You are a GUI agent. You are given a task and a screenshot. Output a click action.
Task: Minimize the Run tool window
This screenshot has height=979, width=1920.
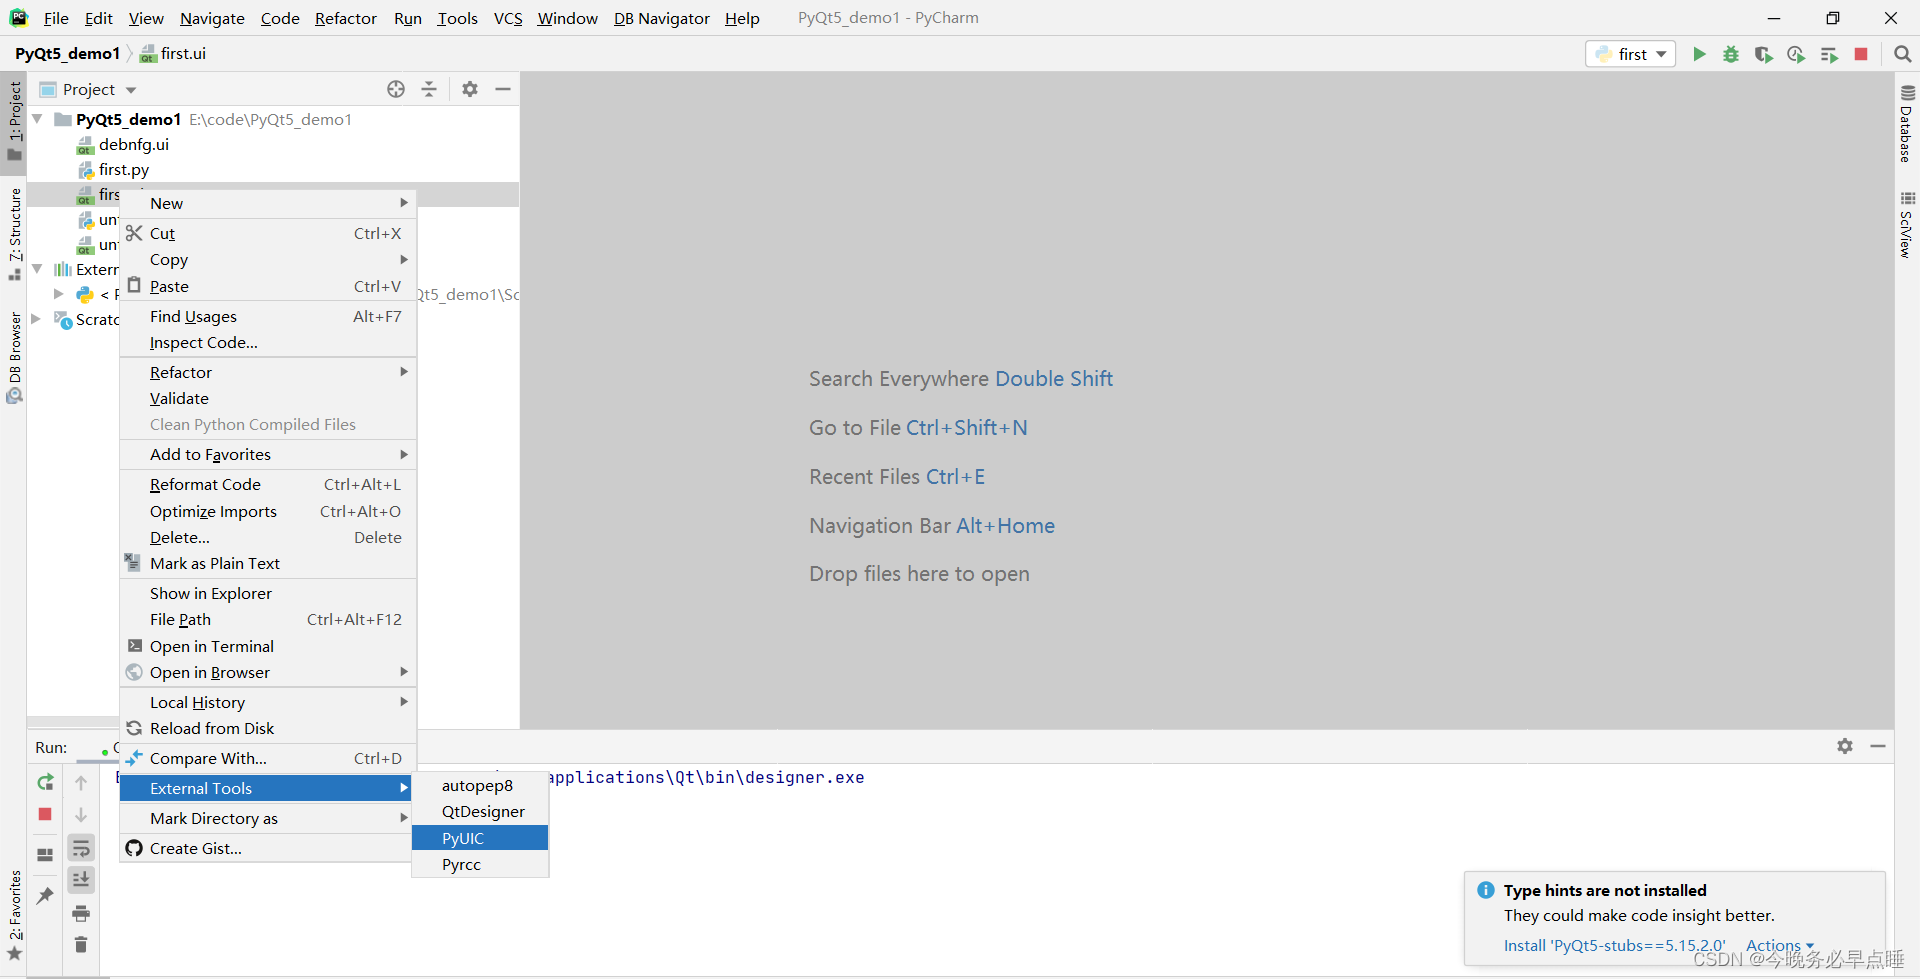pyautogui.click(x=1878, y=746)
